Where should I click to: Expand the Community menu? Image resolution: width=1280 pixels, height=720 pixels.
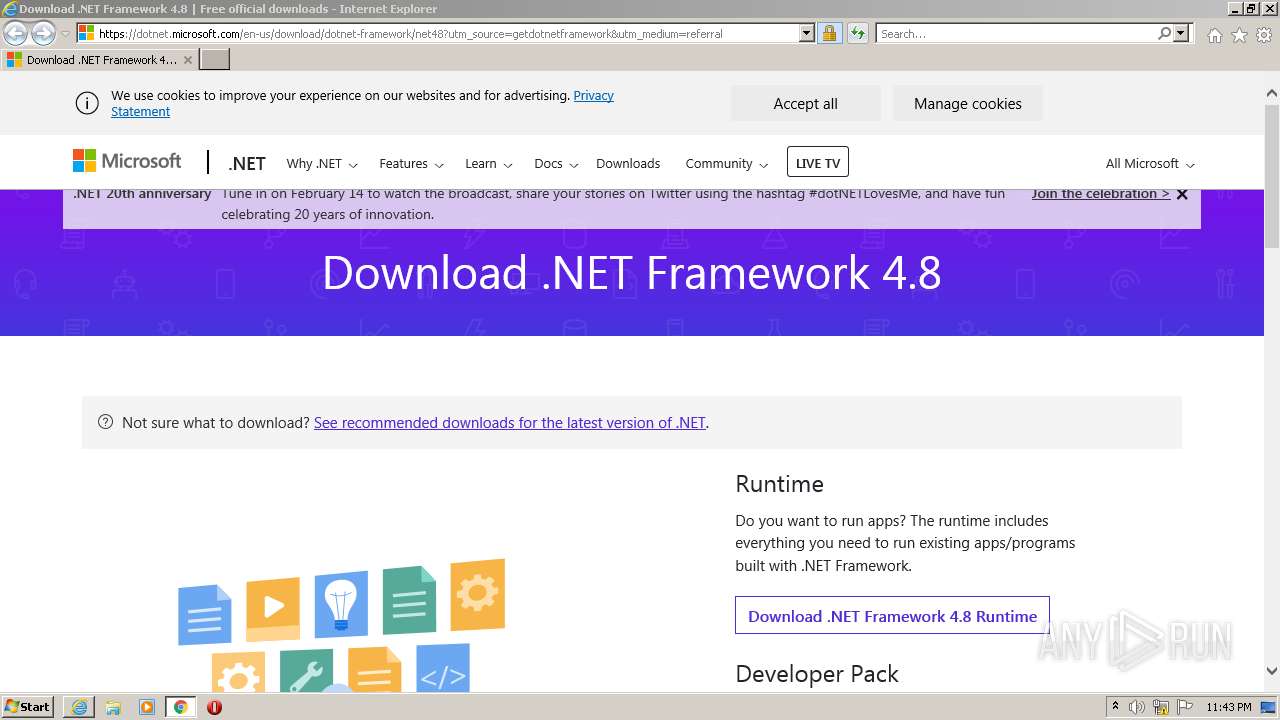(x=727, y=164)
